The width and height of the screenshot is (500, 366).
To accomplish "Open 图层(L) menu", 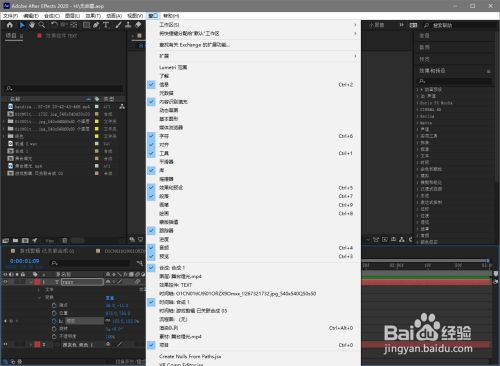I will click(72, 16).
